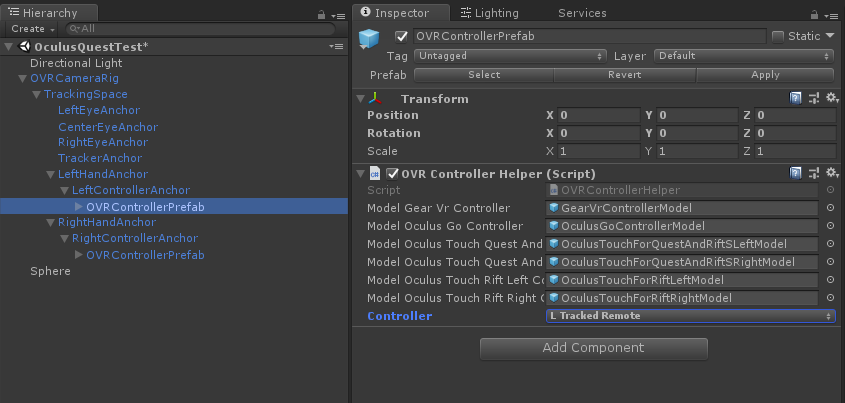This screenshot has height=403, width=845.
Task: Select RightEyeAnchor in Hierarchy
Action: [x=103, y=142]
